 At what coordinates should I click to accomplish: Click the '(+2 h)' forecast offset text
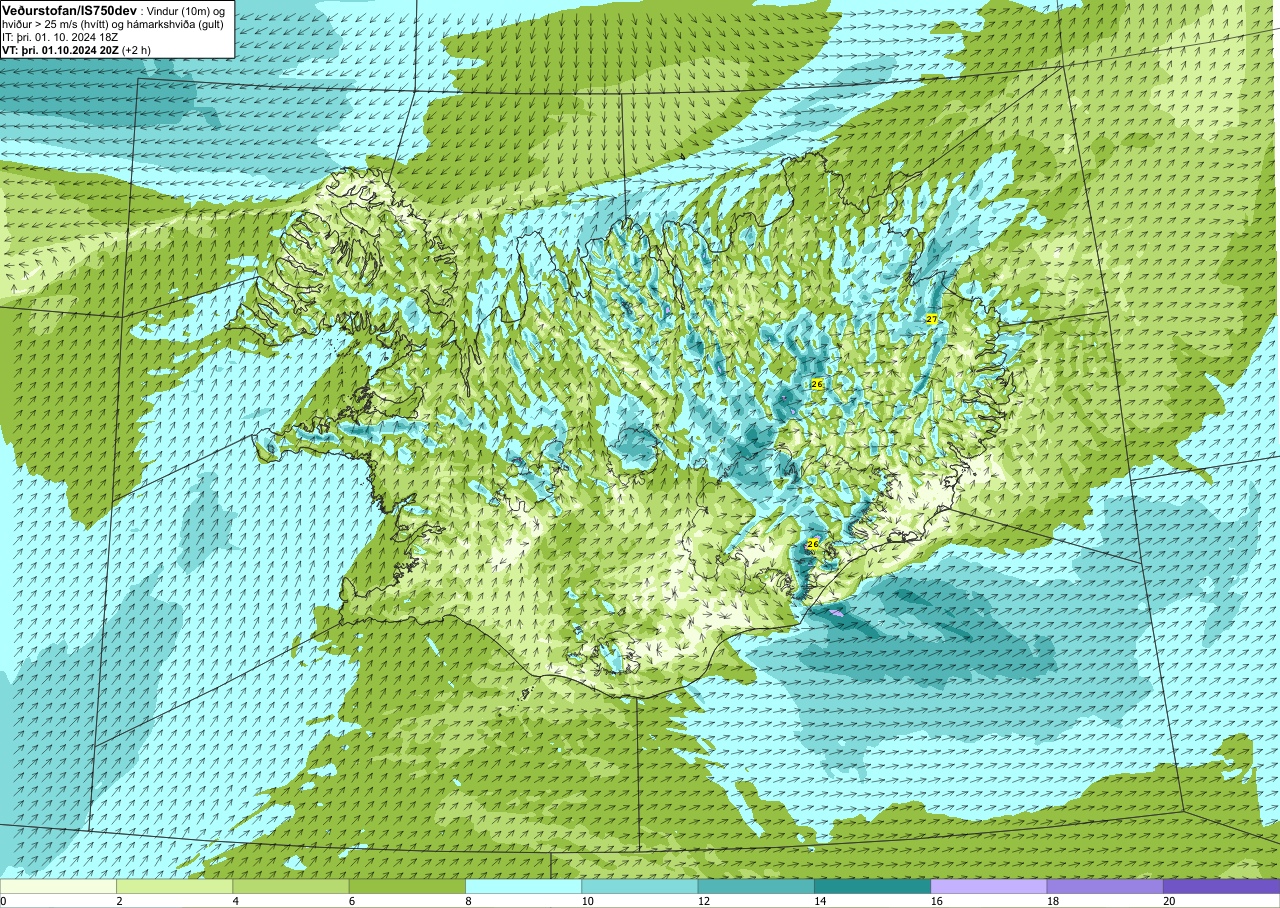[136, 49]
